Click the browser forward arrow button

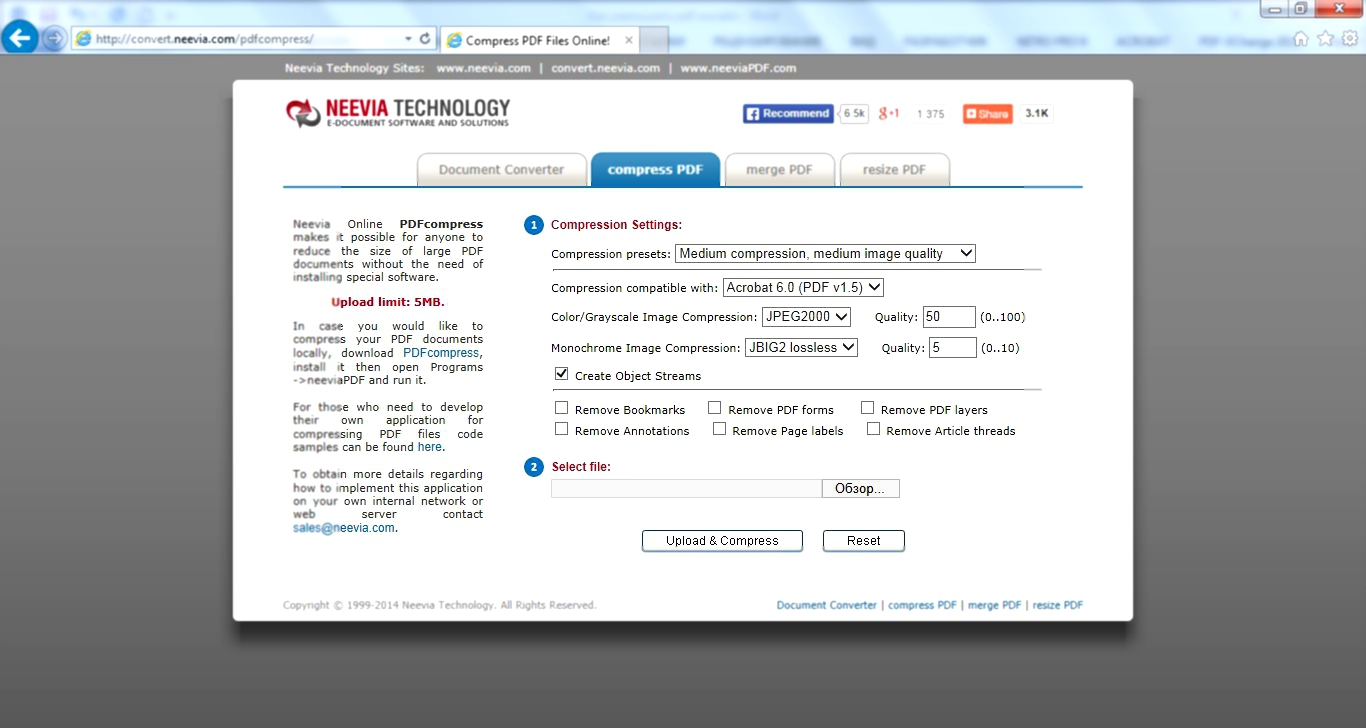tap(54, 38)
